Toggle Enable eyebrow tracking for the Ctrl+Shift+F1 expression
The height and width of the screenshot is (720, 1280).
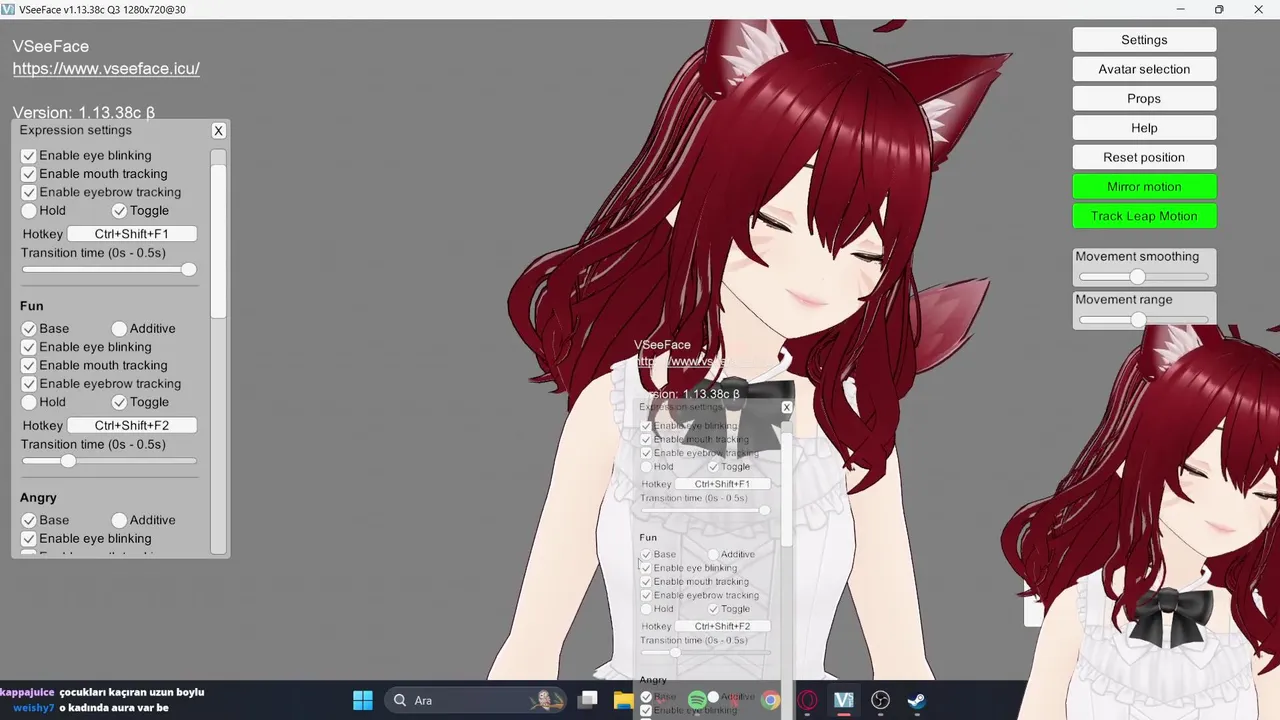point(29,192)
